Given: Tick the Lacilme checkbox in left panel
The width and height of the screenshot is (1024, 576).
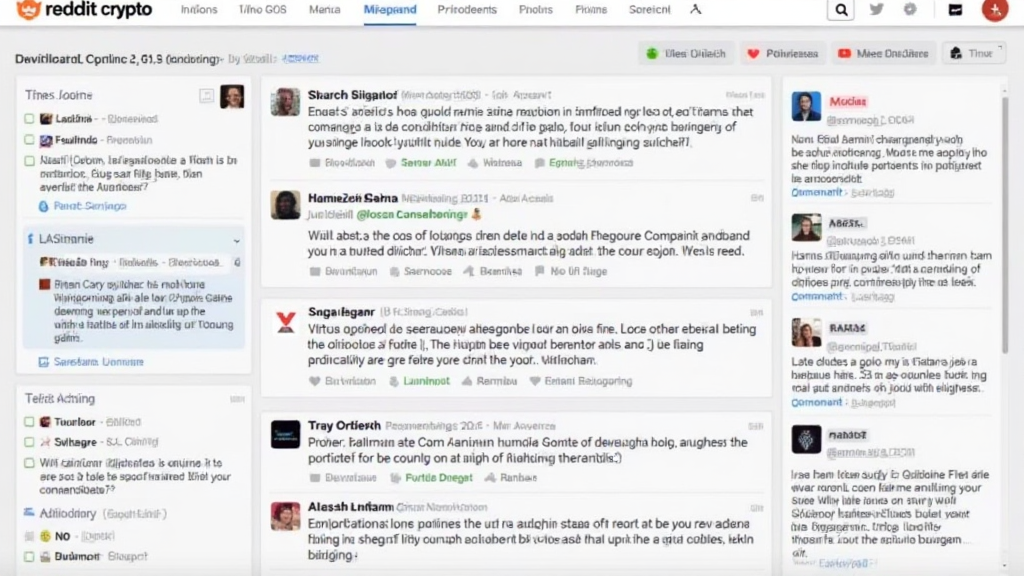Looking at the screenshot, I should (30, 119).
